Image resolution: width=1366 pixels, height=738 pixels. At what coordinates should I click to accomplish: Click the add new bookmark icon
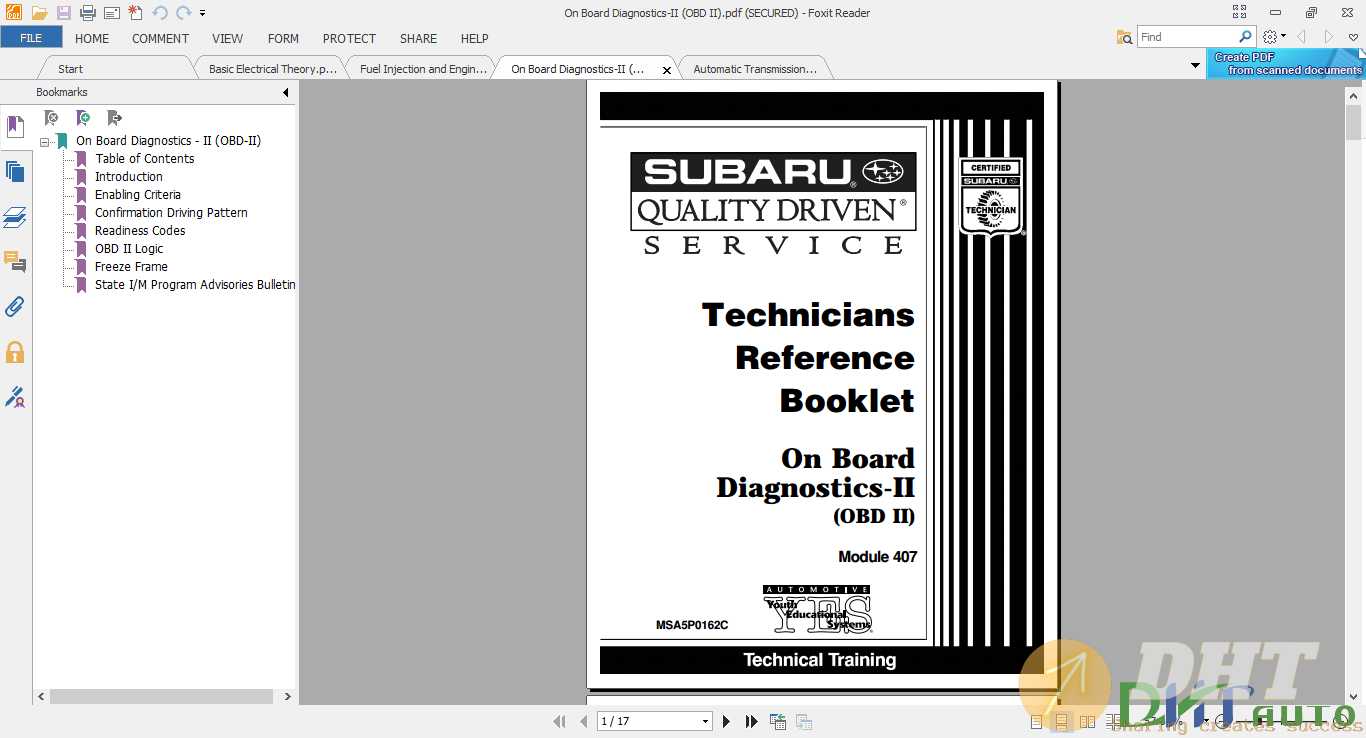83,118
